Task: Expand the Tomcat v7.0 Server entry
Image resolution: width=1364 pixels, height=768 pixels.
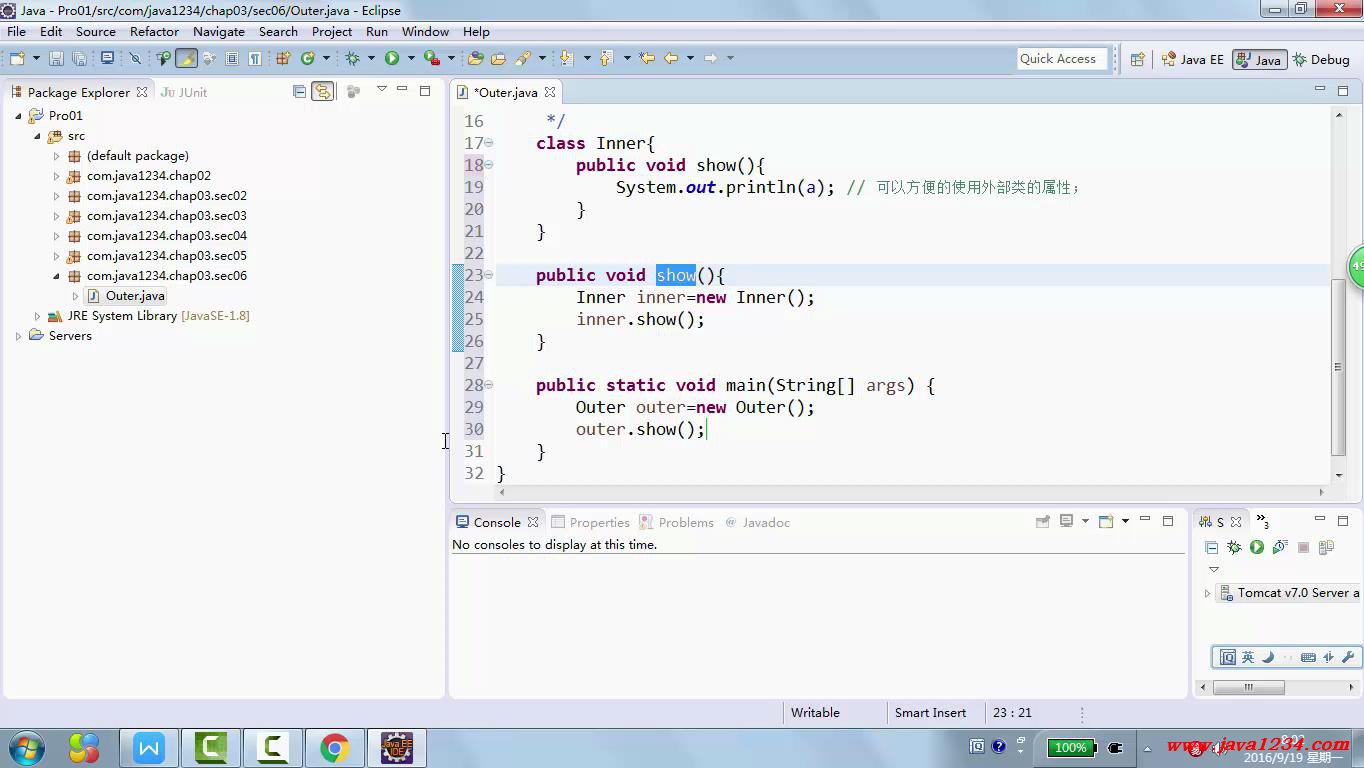Action: click(1207, 593)
